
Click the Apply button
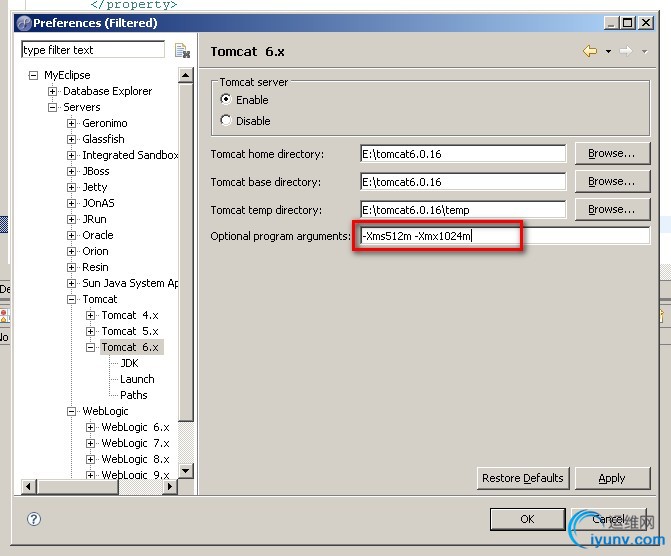click(612, 478)
